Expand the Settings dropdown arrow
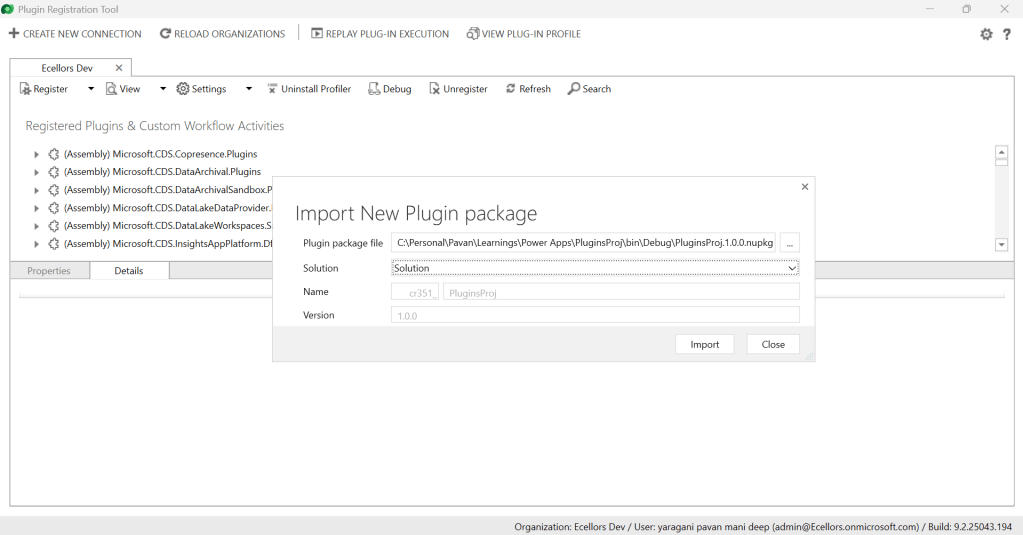The width and height of the screenshot is (1023, 535). [248, 89]
